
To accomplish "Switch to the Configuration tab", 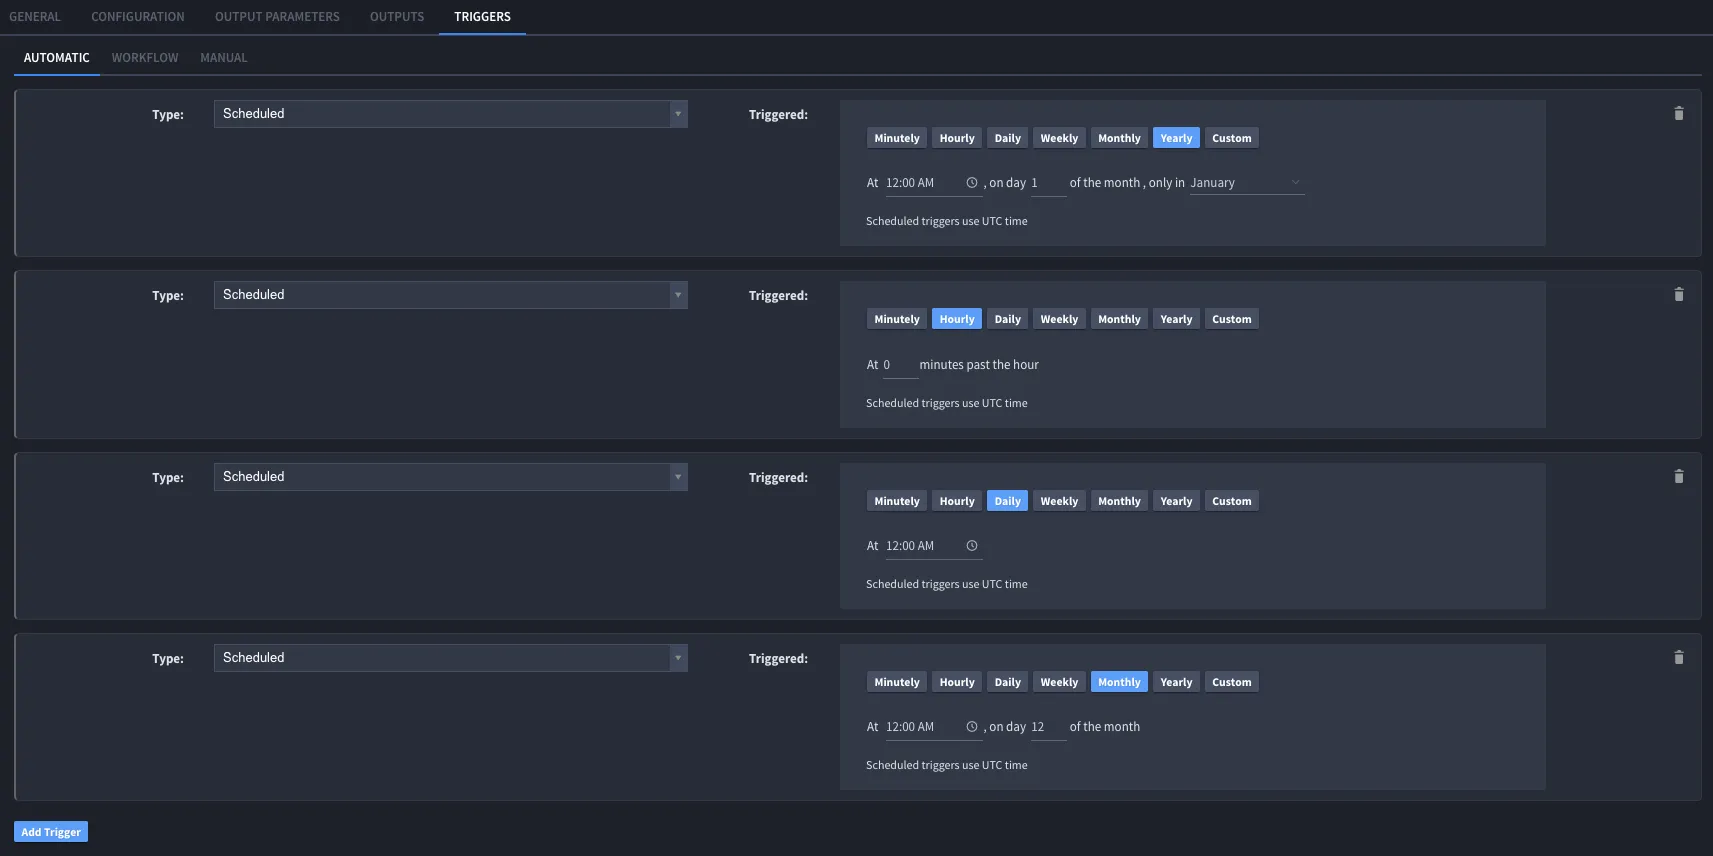I will pos(138,17).
